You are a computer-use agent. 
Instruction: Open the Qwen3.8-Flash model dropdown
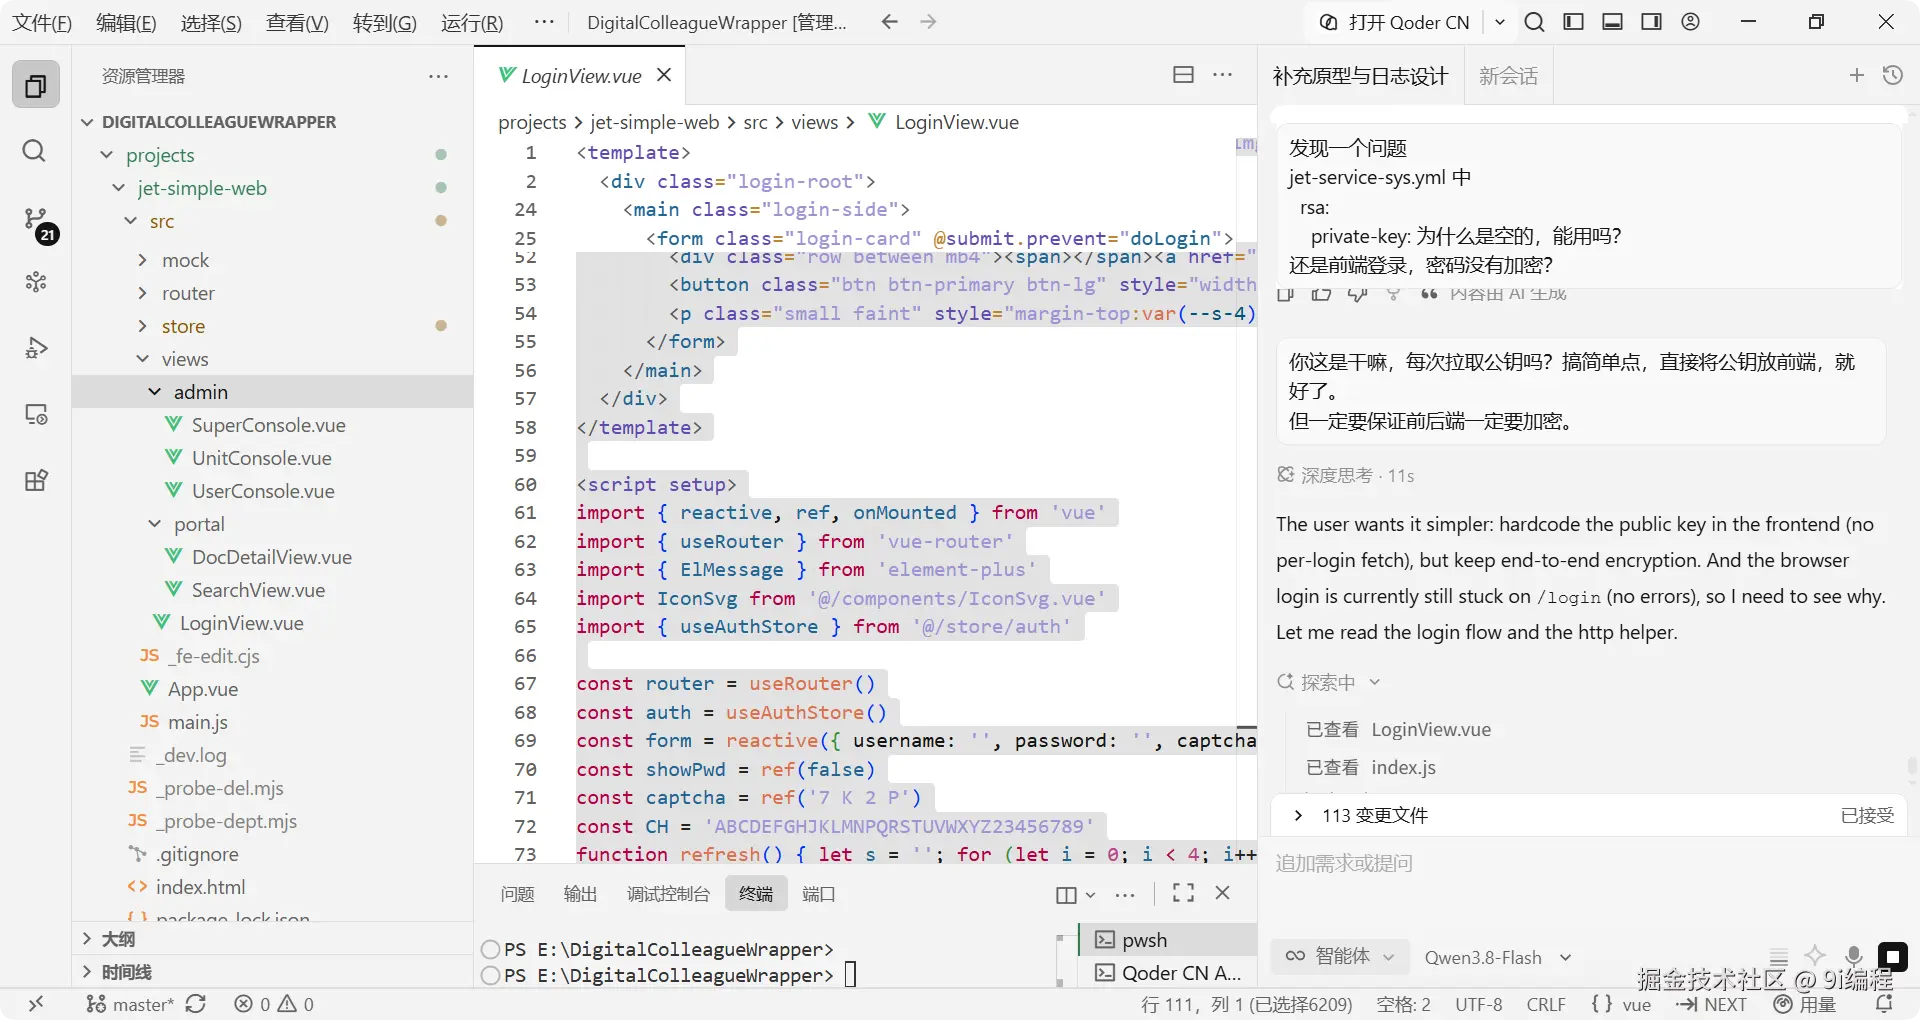pos(1498,958)
